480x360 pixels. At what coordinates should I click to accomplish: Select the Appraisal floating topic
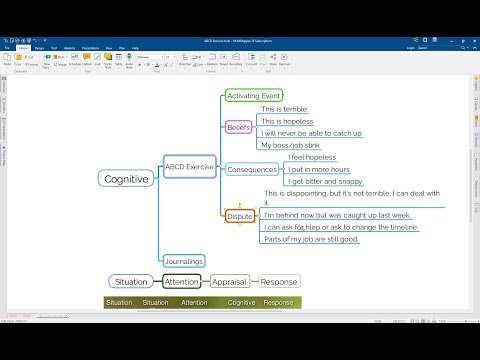[x=229, y=282]
